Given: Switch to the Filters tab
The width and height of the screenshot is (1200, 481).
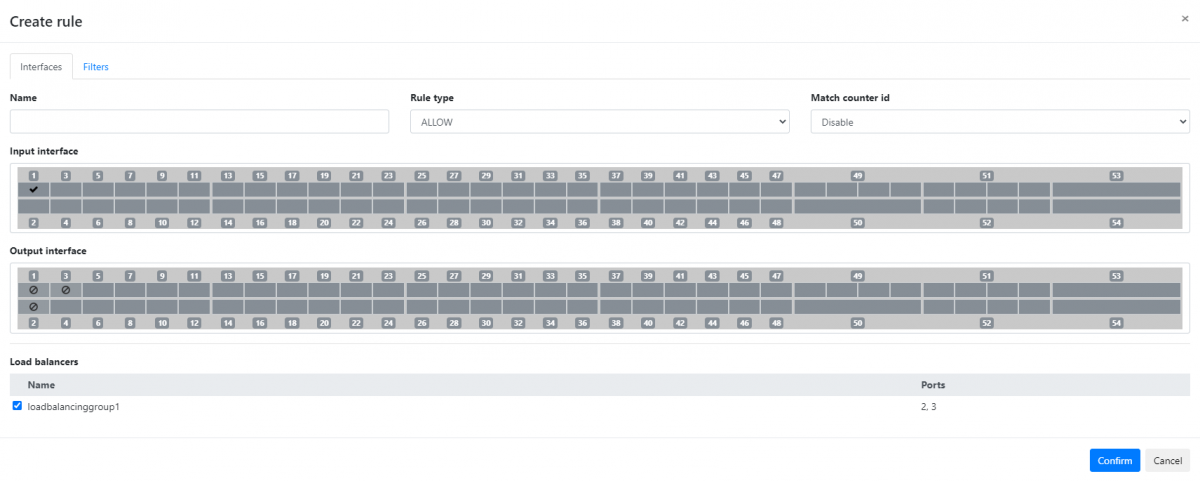Looking at the screenshot, I should pyautogui.click(x=96, y=67).
